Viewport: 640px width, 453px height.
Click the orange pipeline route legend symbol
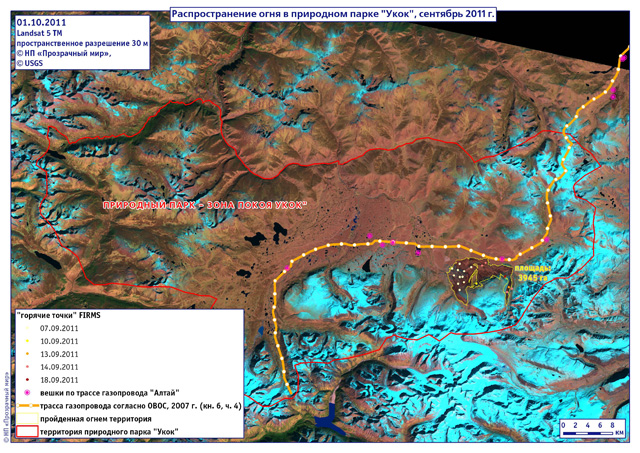tap(26, 407)
